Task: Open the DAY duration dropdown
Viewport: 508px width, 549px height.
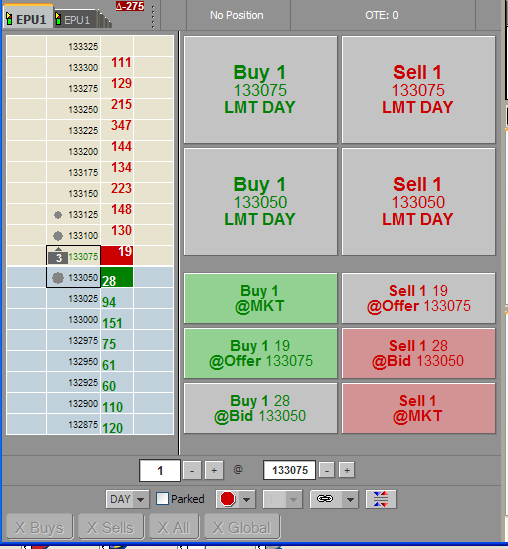Action: [127, 499]
